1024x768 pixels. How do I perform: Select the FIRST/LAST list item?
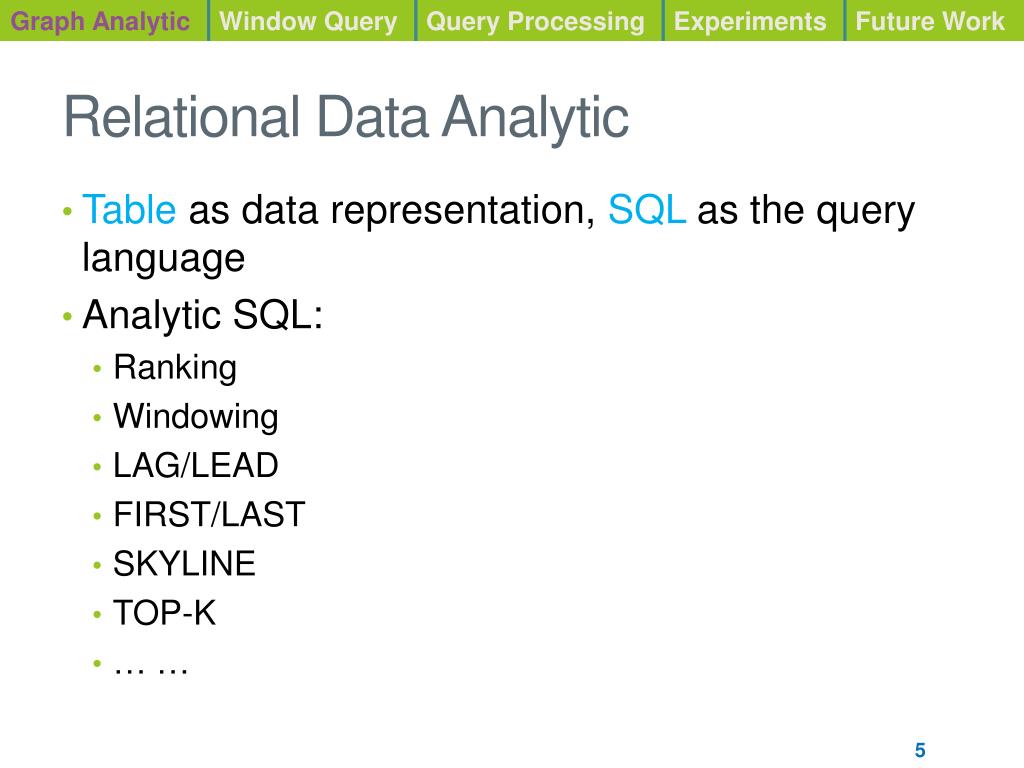[209, 515]
